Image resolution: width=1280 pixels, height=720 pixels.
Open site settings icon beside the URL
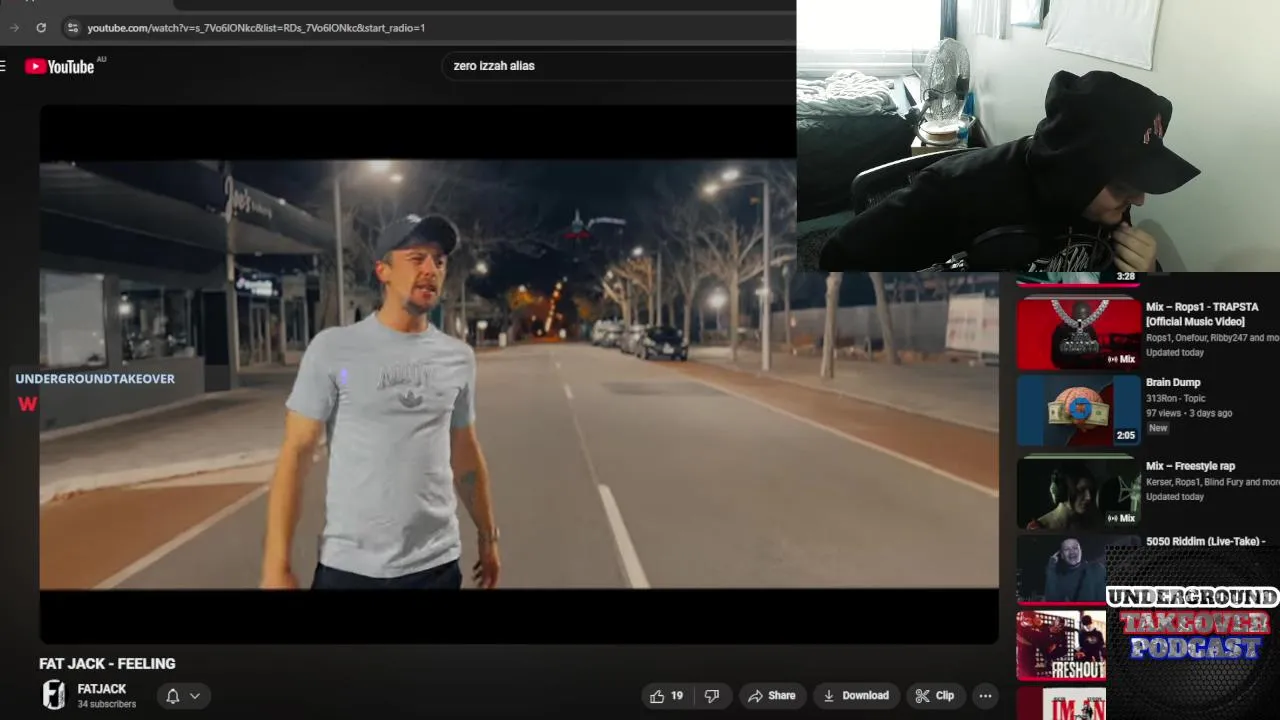pyautogui.click(x=72, y=28)
